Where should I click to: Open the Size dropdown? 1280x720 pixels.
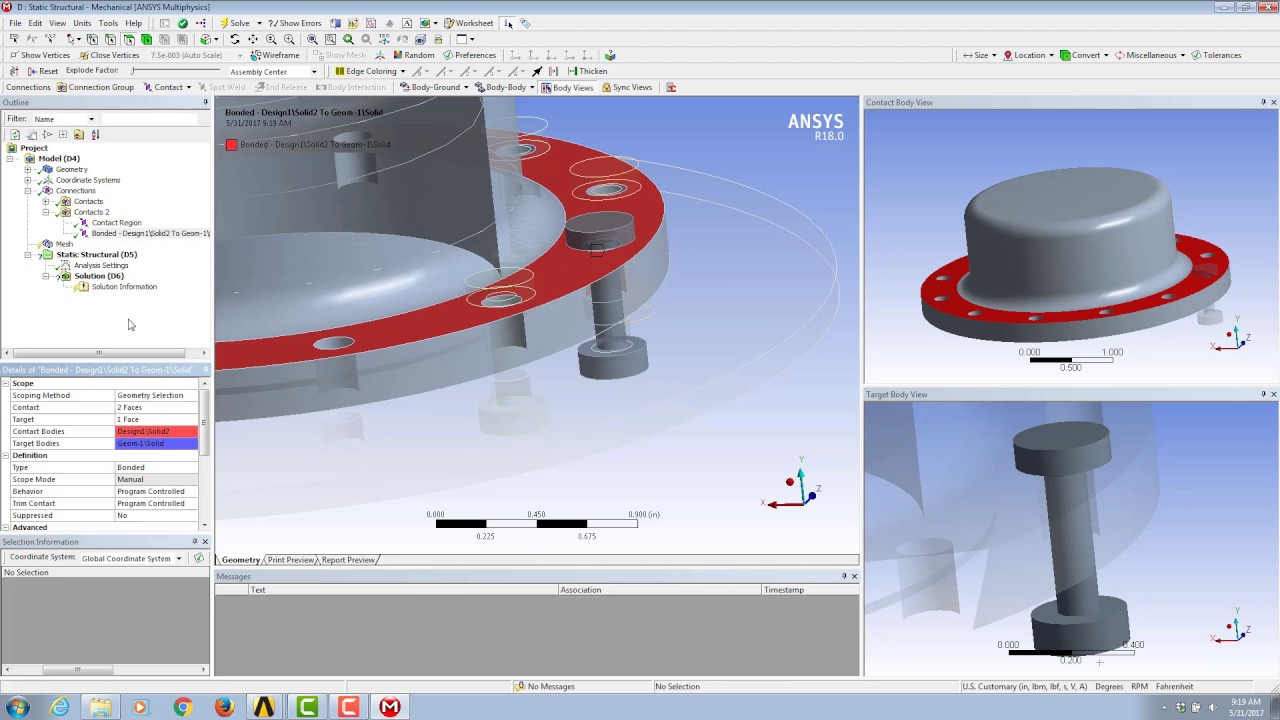(x=980, y=55)
